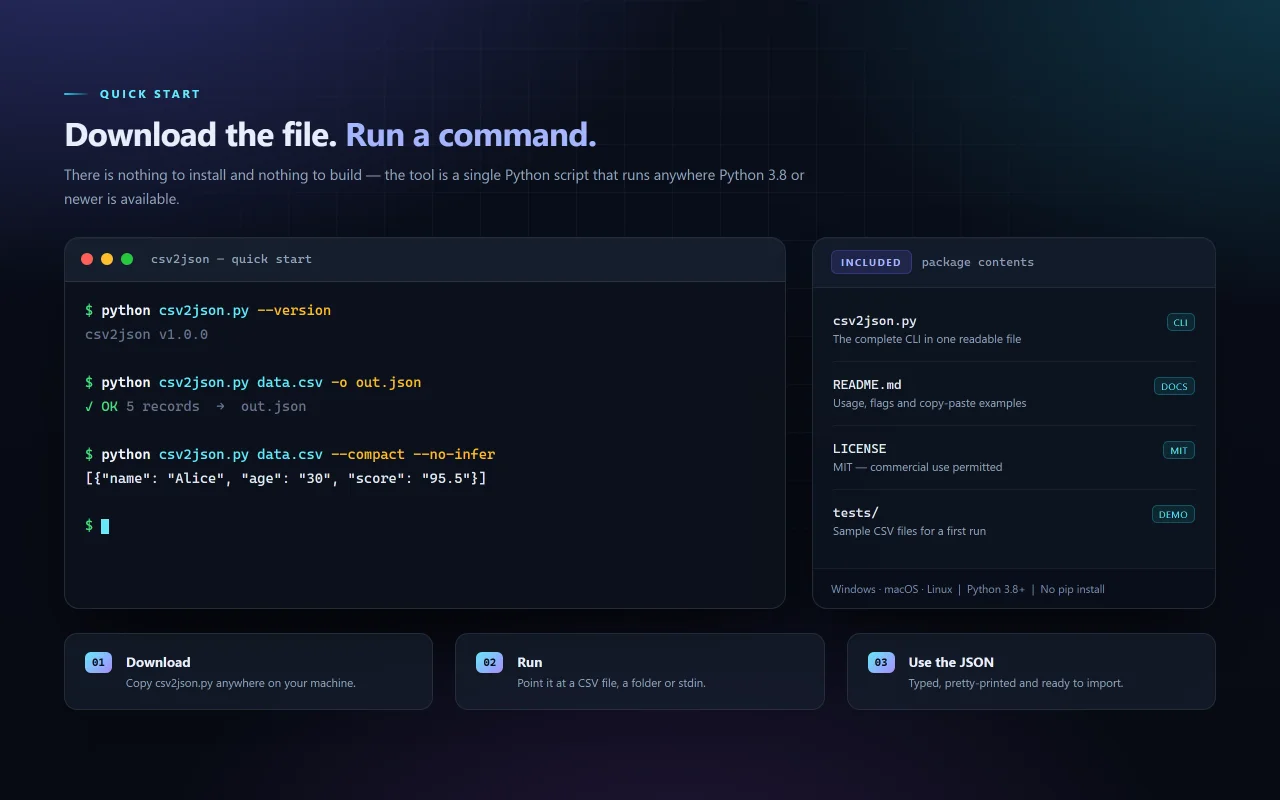Click the 01 step badge beside Download
The width and height of the screenshot is (1280, 800).
[x=98, y=662]
